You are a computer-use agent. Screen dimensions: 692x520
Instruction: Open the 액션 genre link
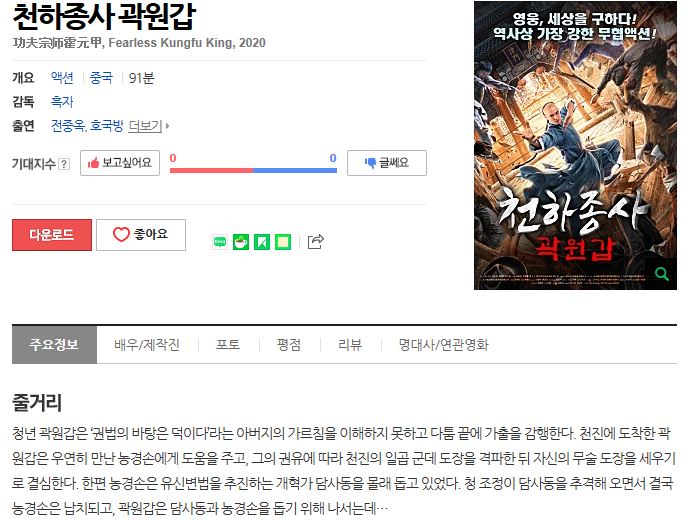[x=62, y=78]
